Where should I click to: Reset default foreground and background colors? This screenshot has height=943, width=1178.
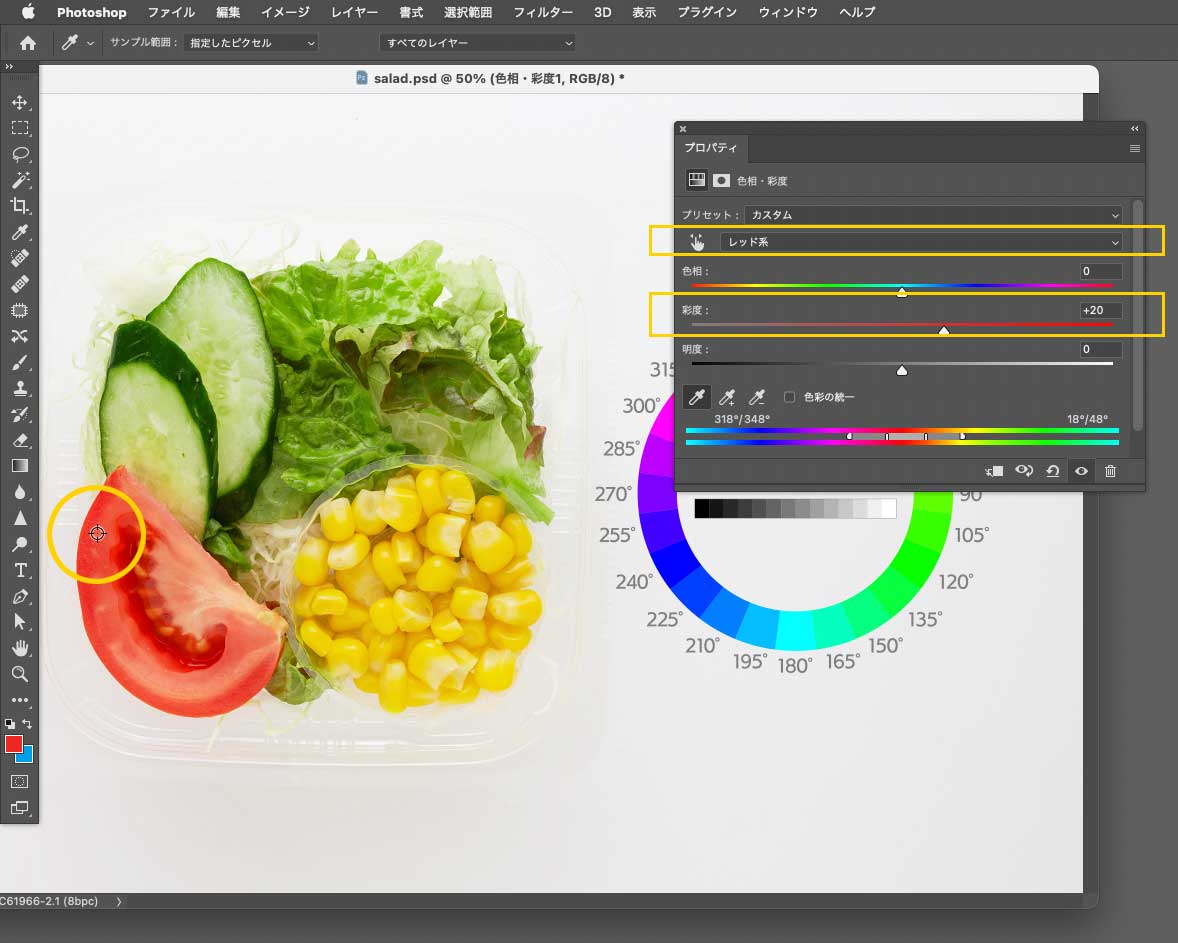point(10,724)
